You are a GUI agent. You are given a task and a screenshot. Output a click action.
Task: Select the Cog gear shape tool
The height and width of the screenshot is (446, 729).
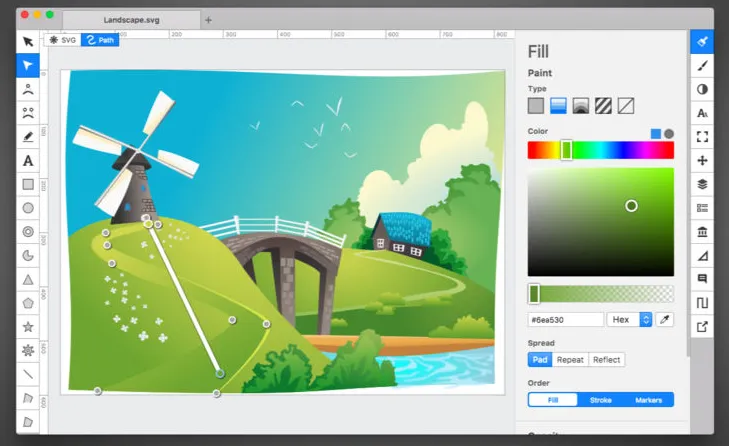click(28, 350)
